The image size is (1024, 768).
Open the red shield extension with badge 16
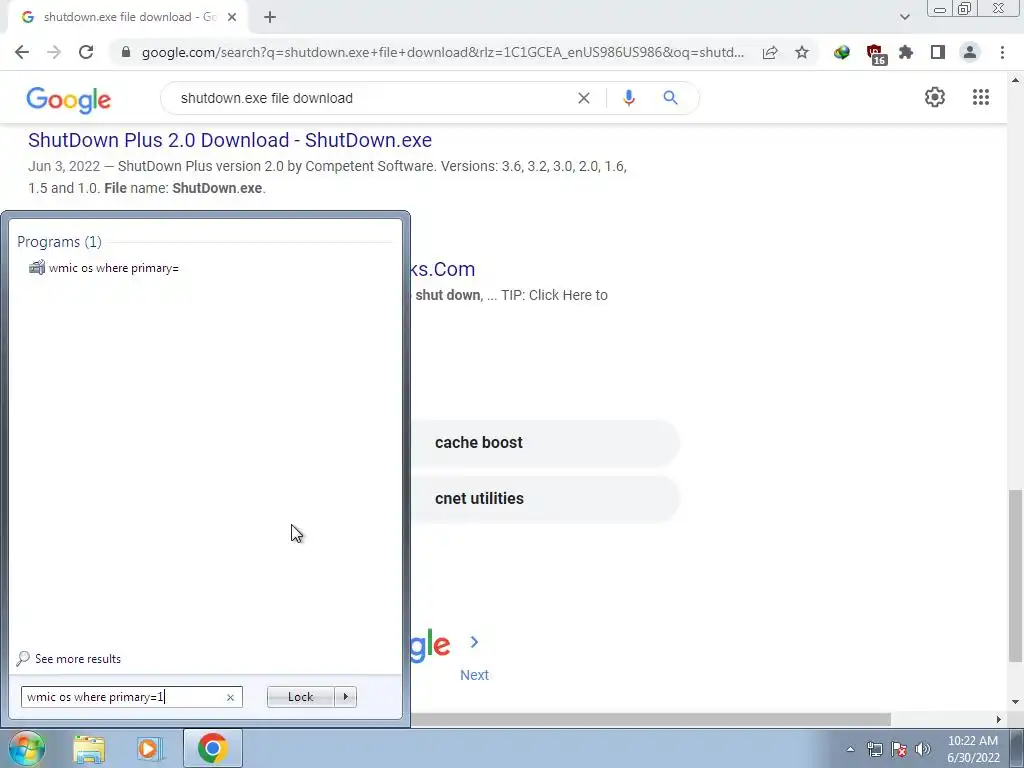(875, 54)
